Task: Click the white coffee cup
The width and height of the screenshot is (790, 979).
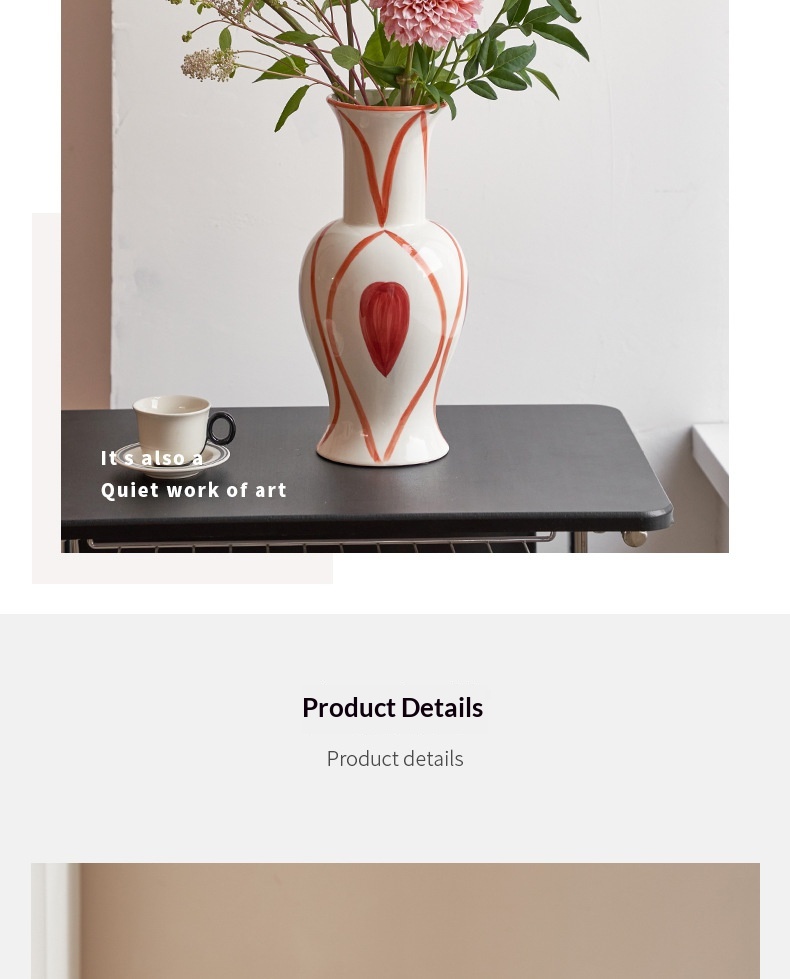Action: [172, 423]
